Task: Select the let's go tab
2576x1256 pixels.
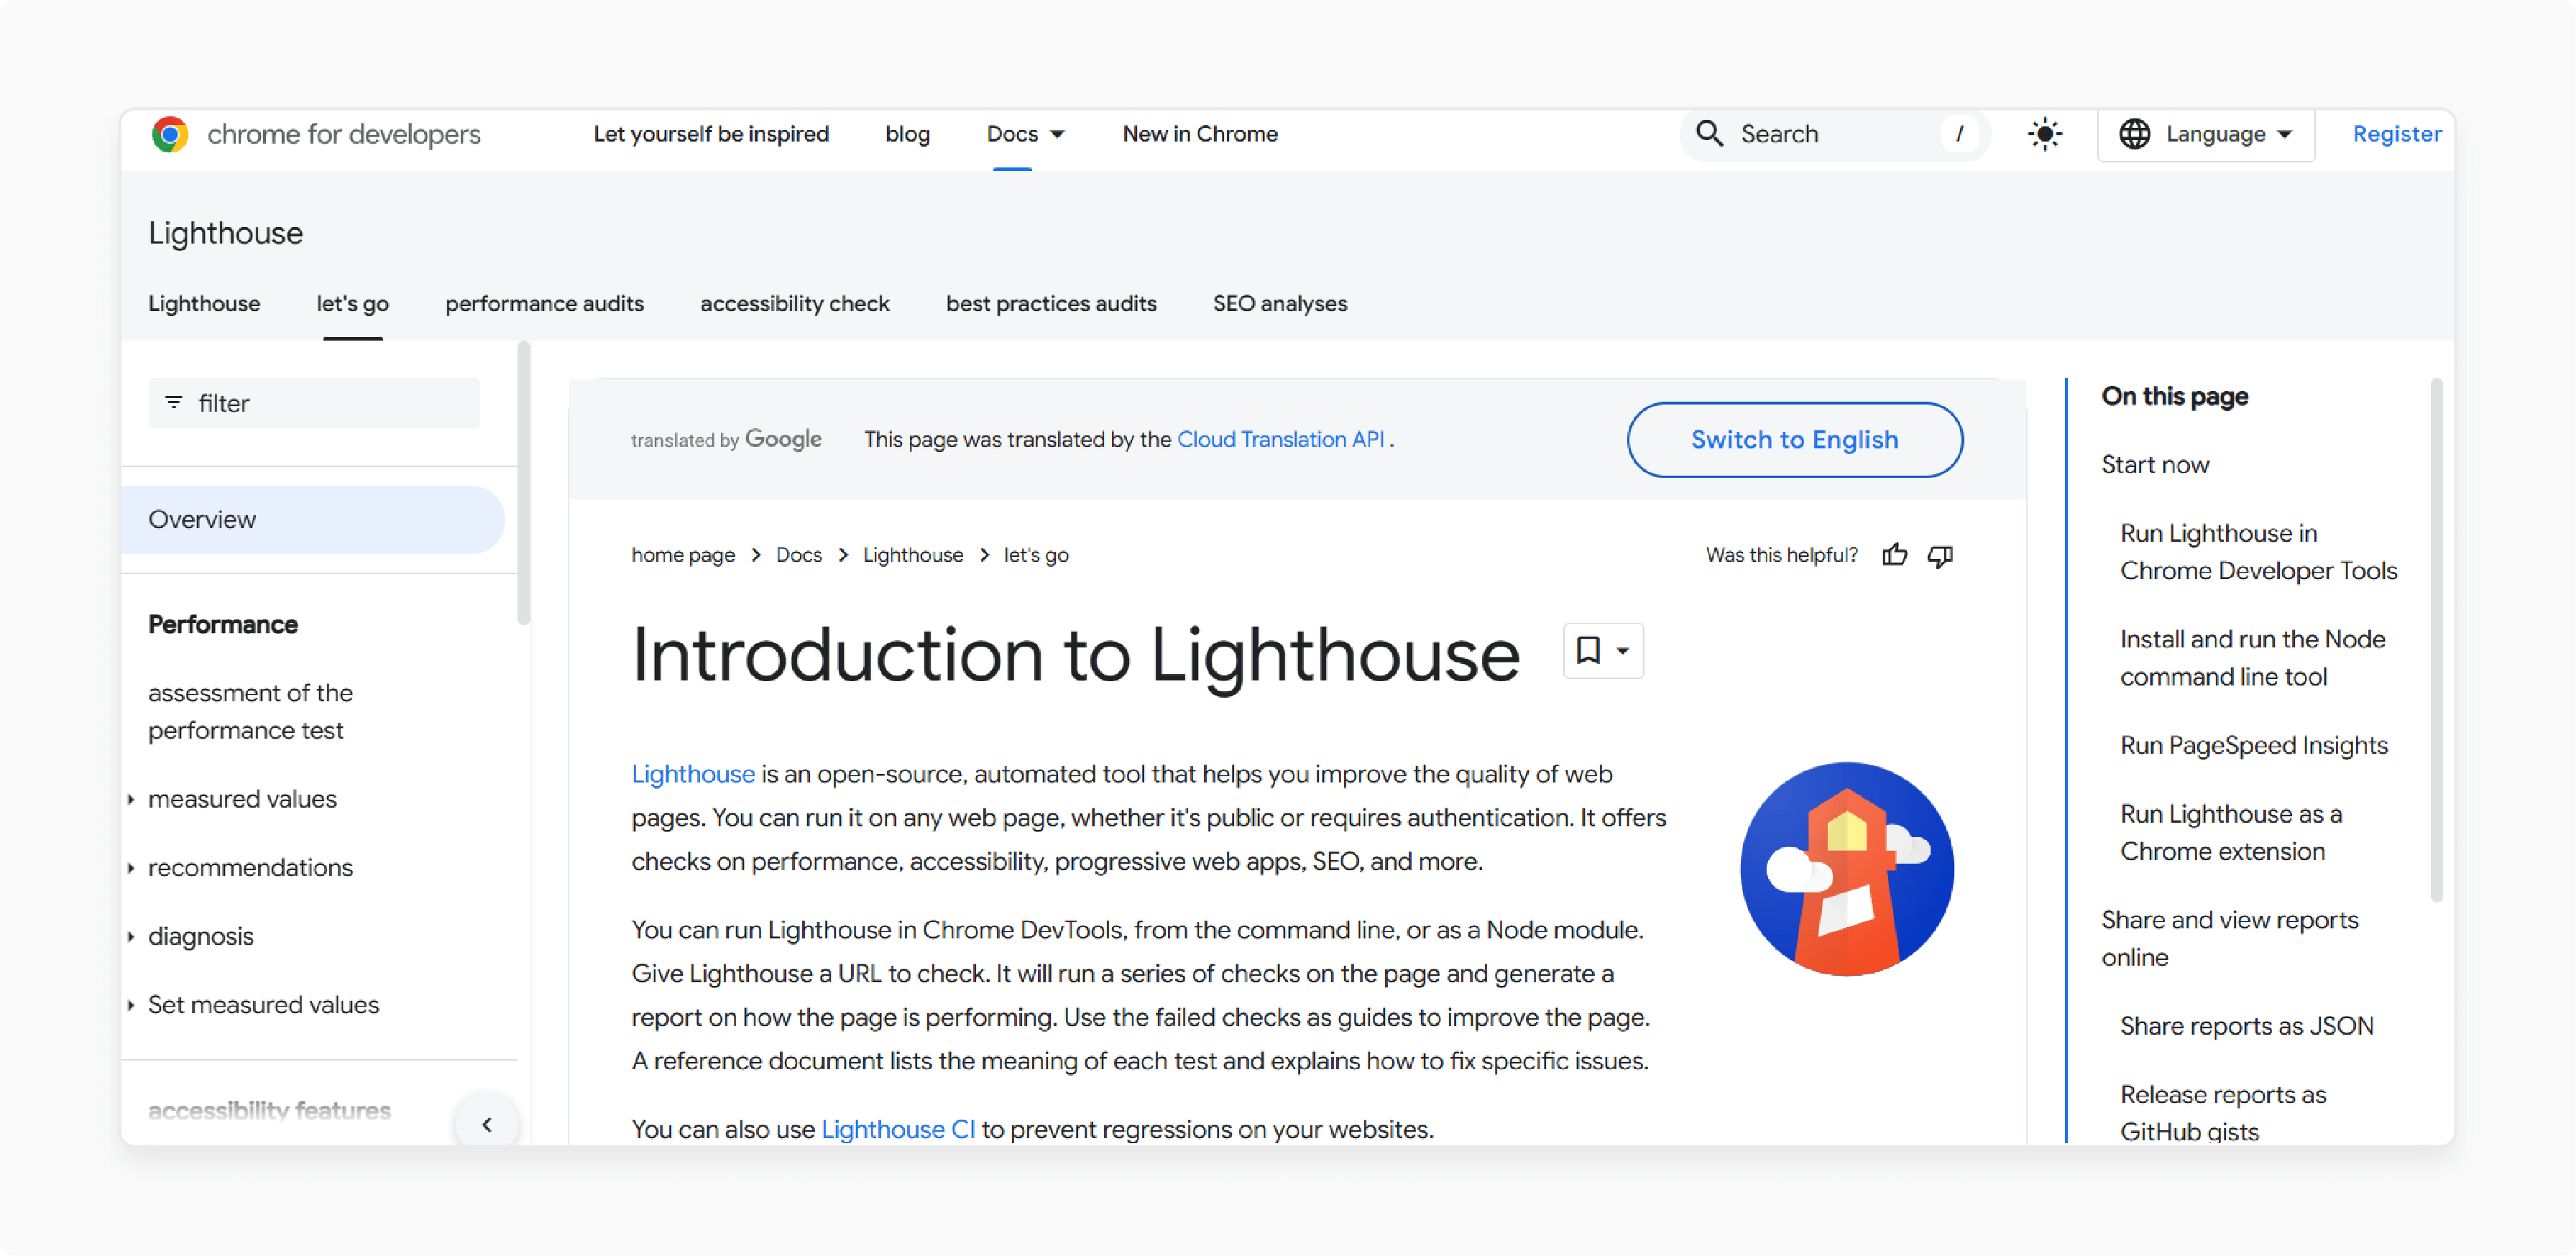Action: point(352,304)
